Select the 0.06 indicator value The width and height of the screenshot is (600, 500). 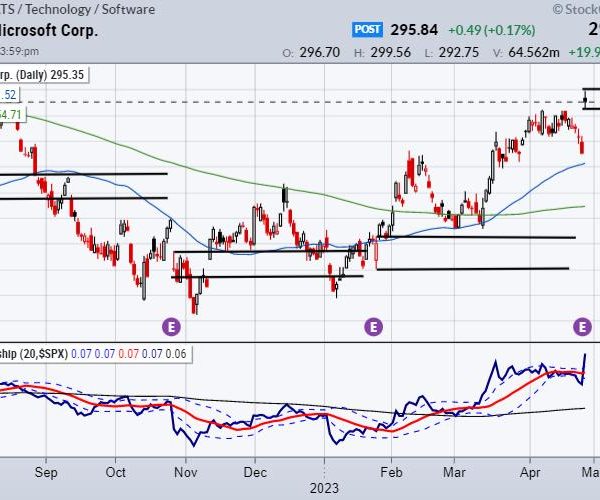tap(176, 354)
